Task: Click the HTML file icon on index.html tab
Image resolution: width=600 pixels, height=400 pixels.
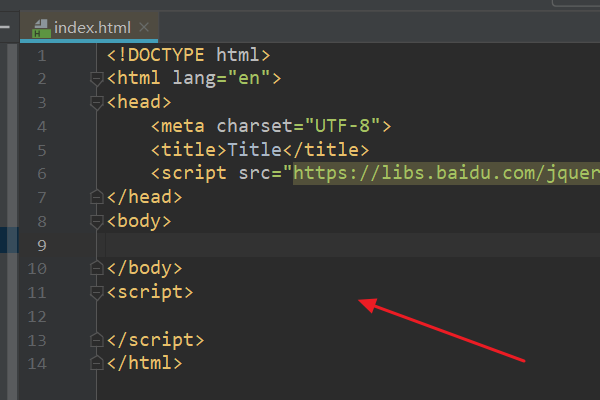Action: click(41, 29)
